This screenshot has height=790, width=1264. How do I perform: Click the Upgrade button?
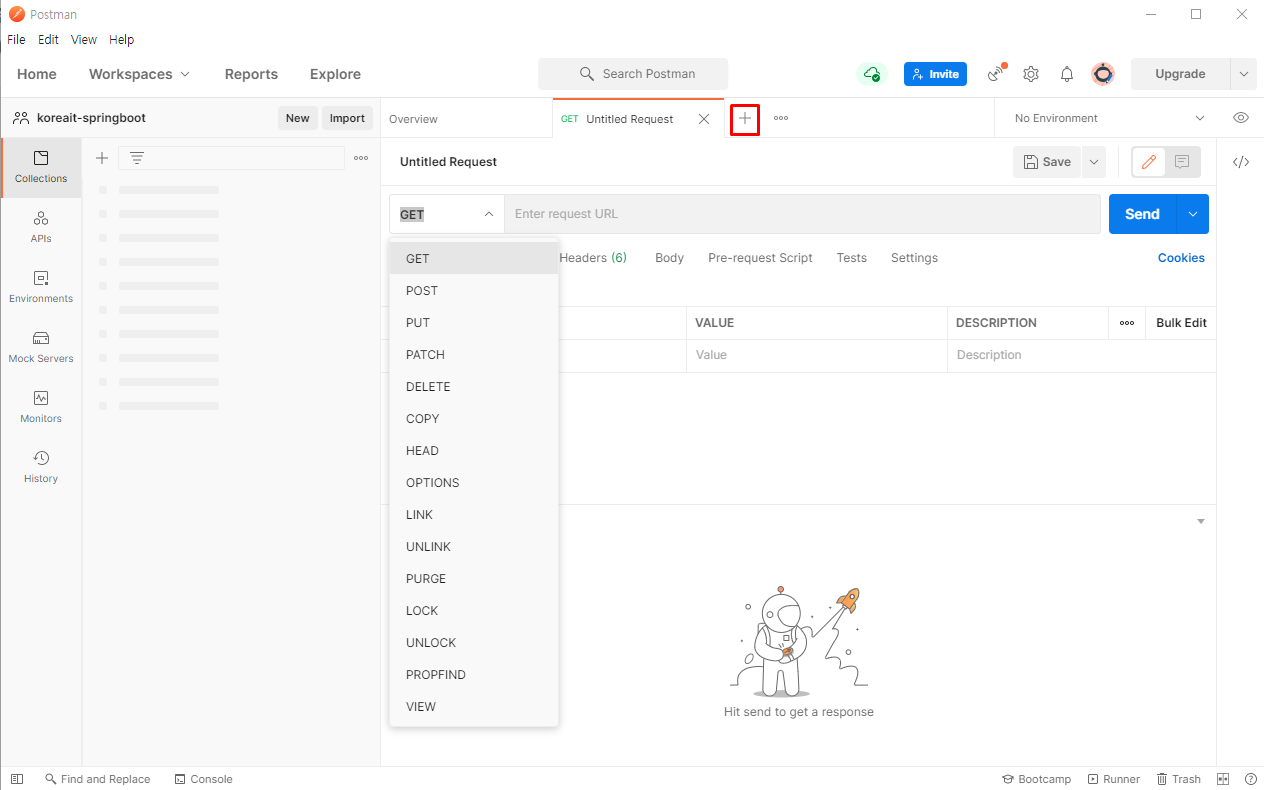pos(1181,74)
